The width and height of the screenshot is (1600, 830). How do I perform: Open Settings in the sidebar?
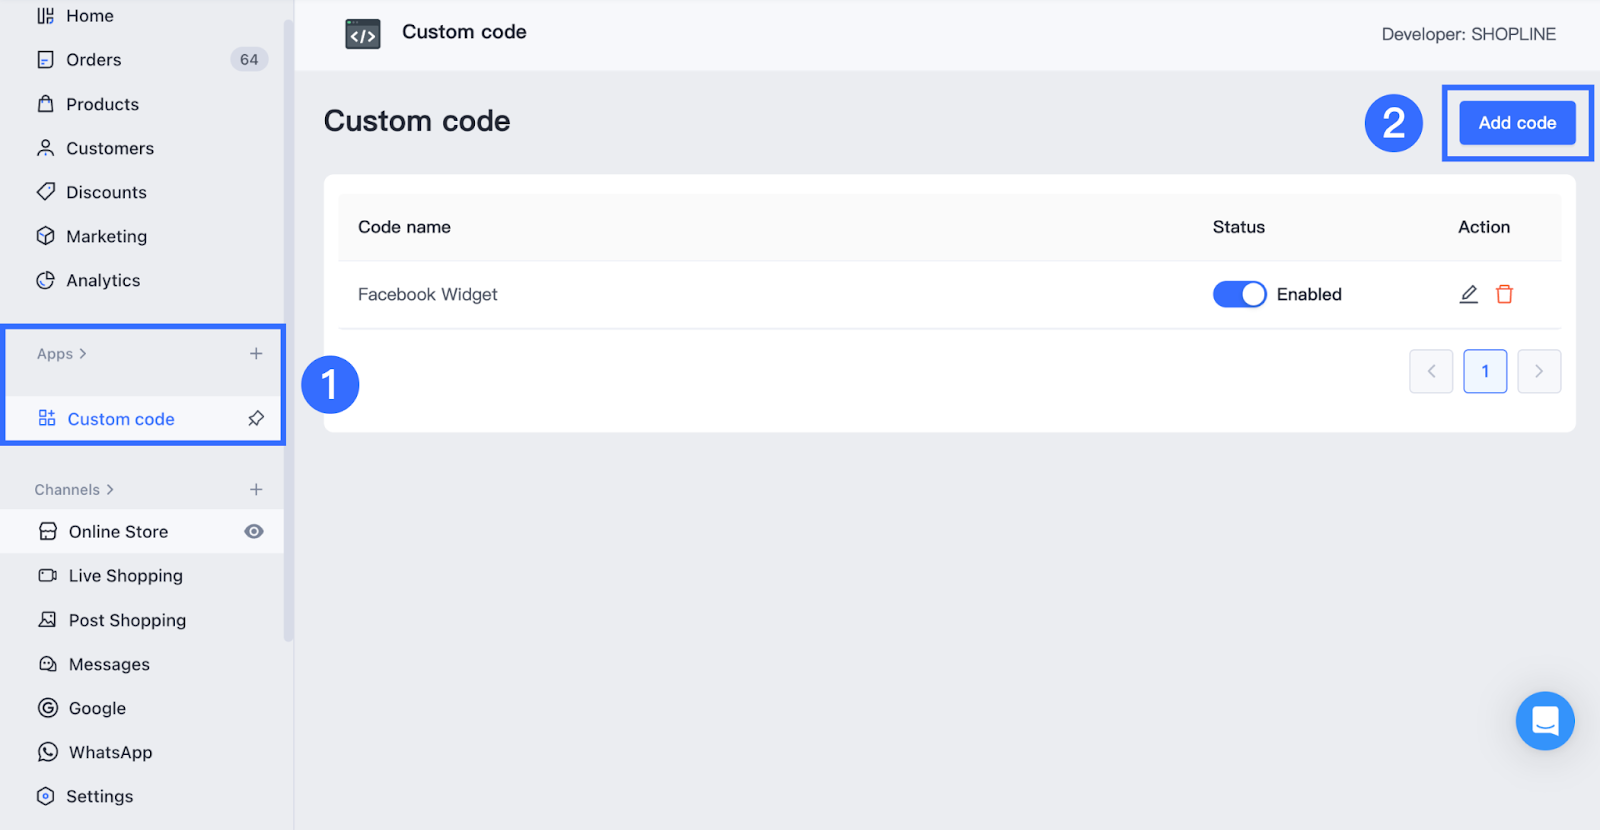tap(99, 797)
